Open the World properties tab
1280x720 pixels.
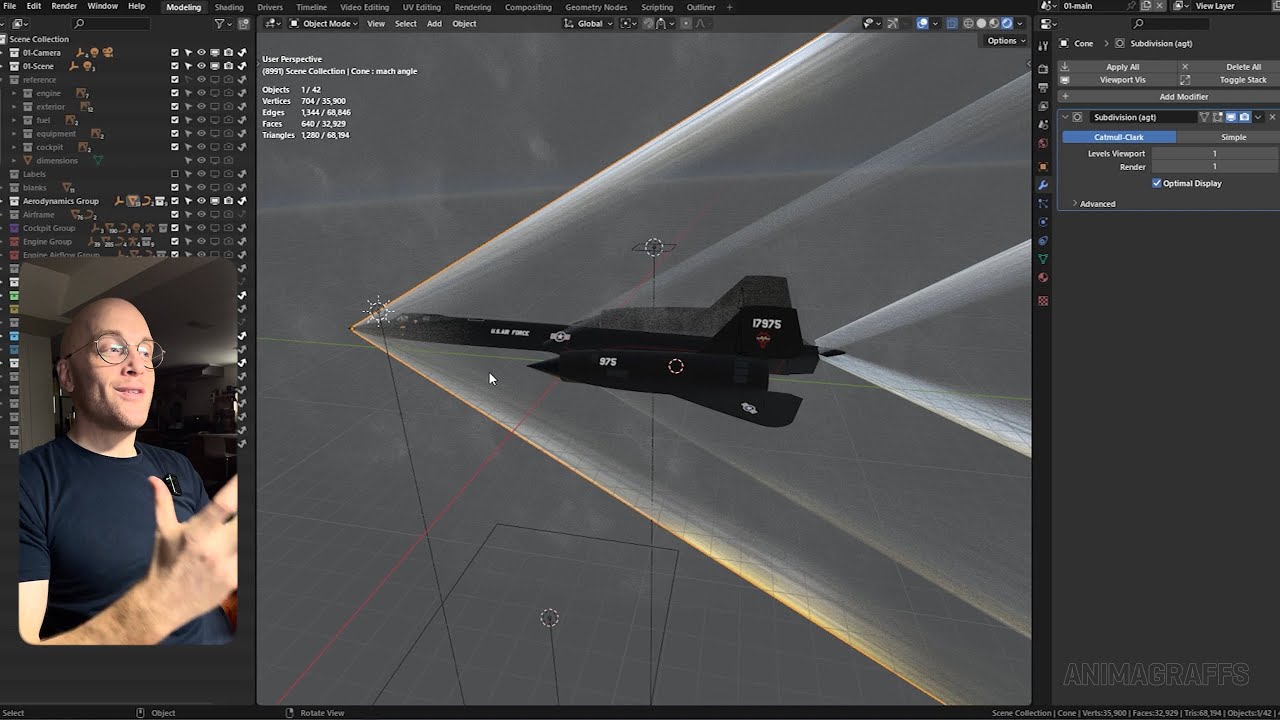1043,143
